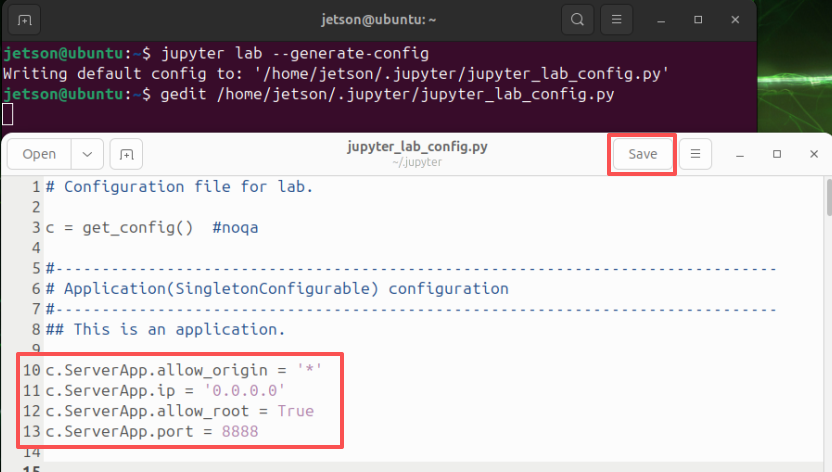Minimize the terminal window
This screenshot has height=472, width=832.
pyautogui.click(x=661, y=20)
